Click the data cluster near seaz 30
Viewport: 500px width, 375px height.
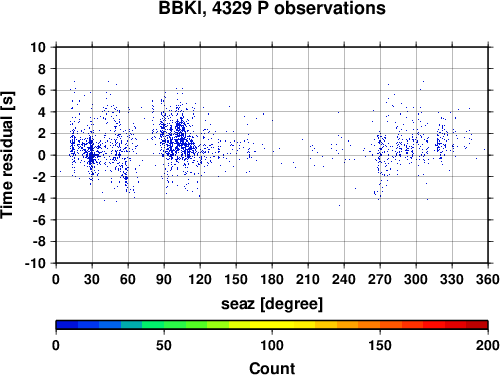click(x=91, y=152)
